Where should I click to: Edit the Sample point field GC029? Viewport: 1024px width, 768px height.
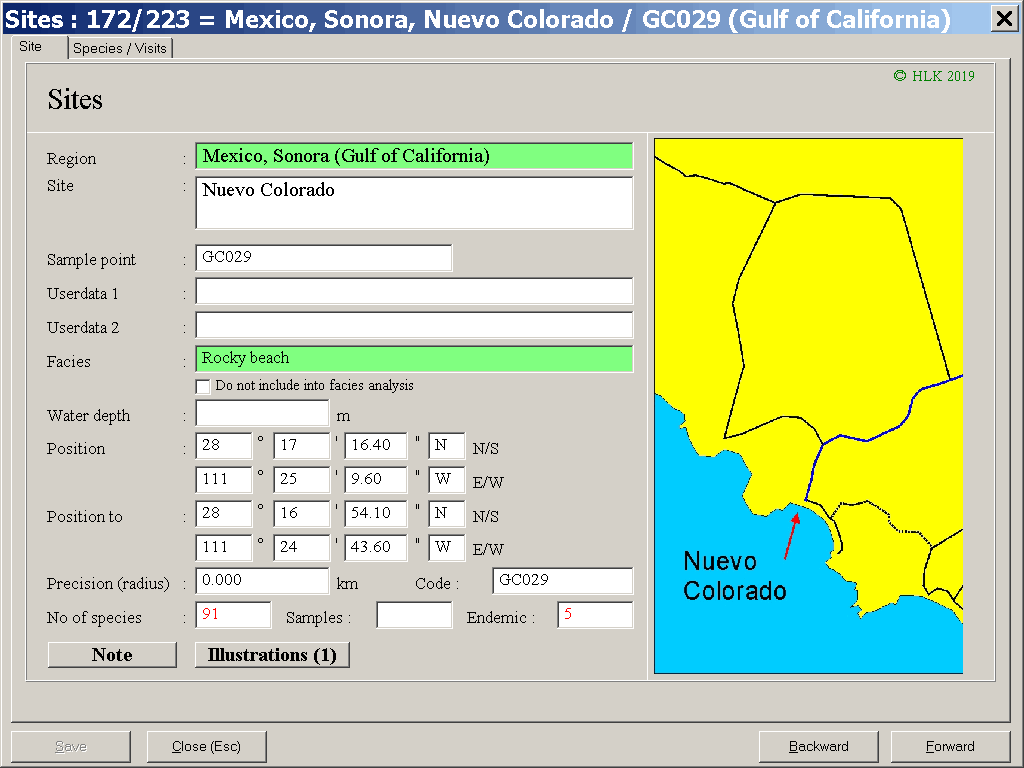point(323,258)
